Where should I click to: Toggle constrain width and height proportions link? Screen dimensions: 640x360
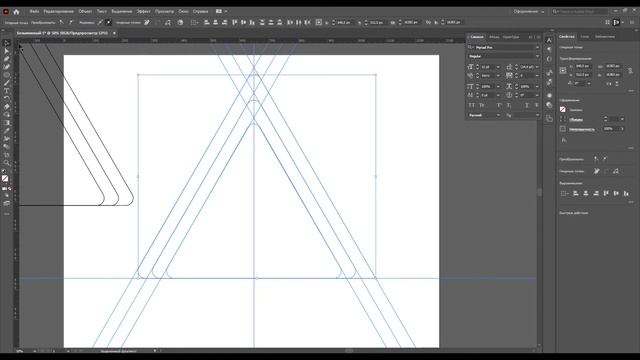tap(630, 71)
